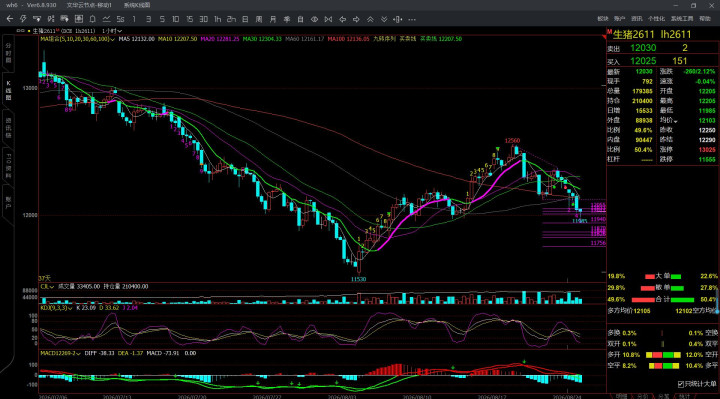Go to next contract with right arrow
The height and width of the screenshot is (399, 720).
356,19
